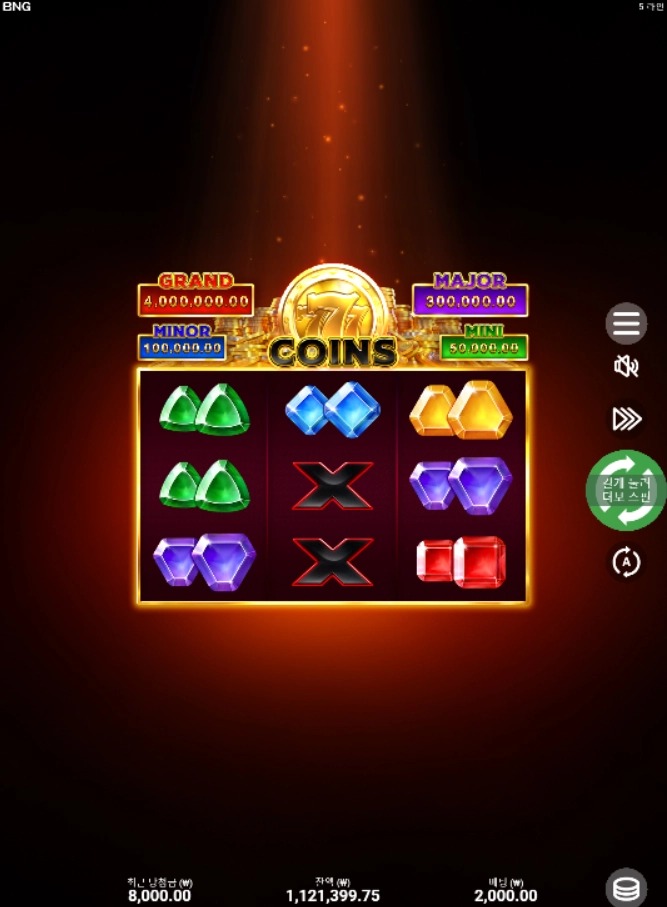Click the bottom-left purple gem symbol

click(x=204, y=562)
